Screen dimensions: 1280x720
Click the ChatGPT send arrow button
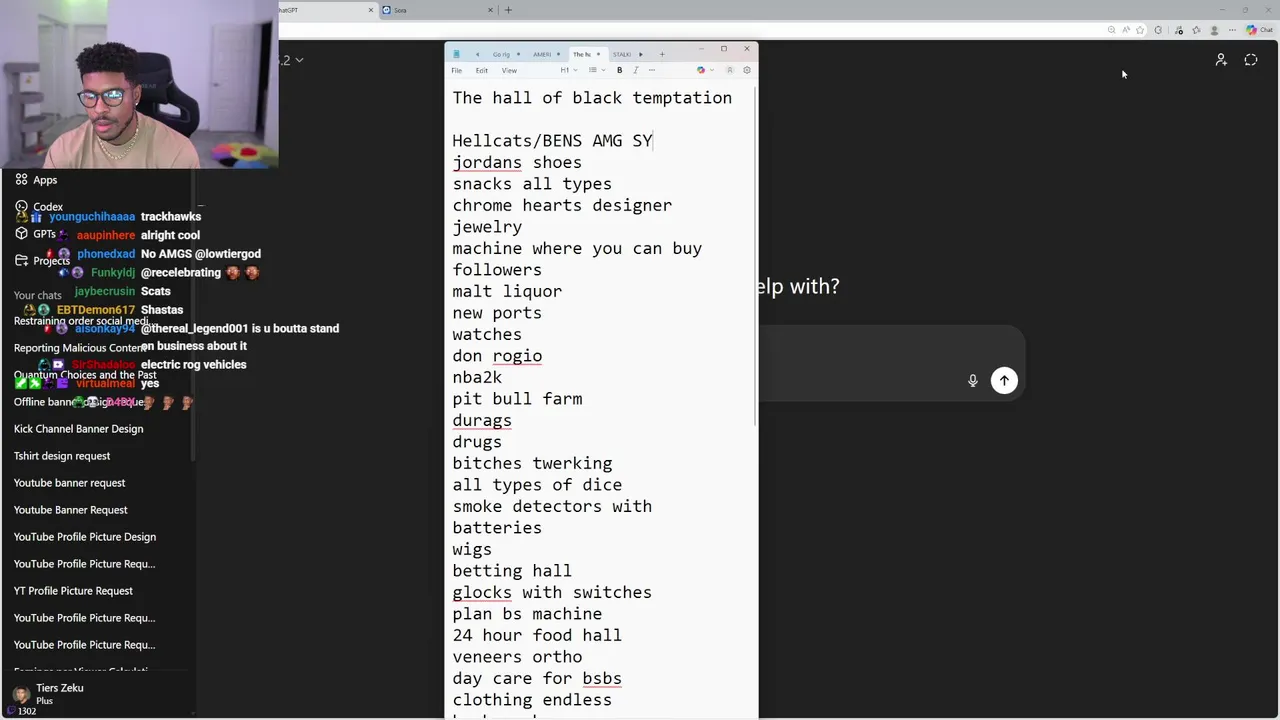pyautogui.click(x=1004, y=380)
